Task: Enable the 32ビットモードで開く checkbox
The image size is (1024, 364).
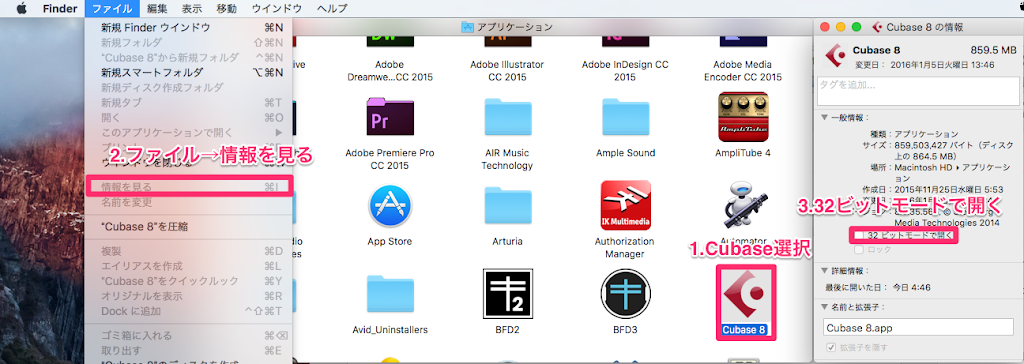Action: [x=859, y=235]
